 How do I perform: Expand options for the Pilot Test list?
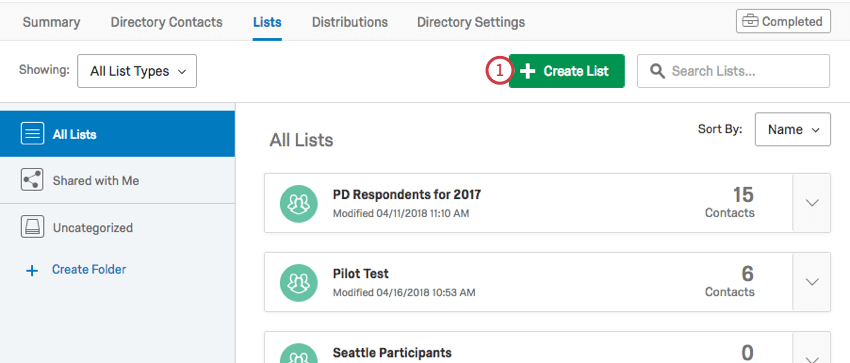[x=812, y=282]
